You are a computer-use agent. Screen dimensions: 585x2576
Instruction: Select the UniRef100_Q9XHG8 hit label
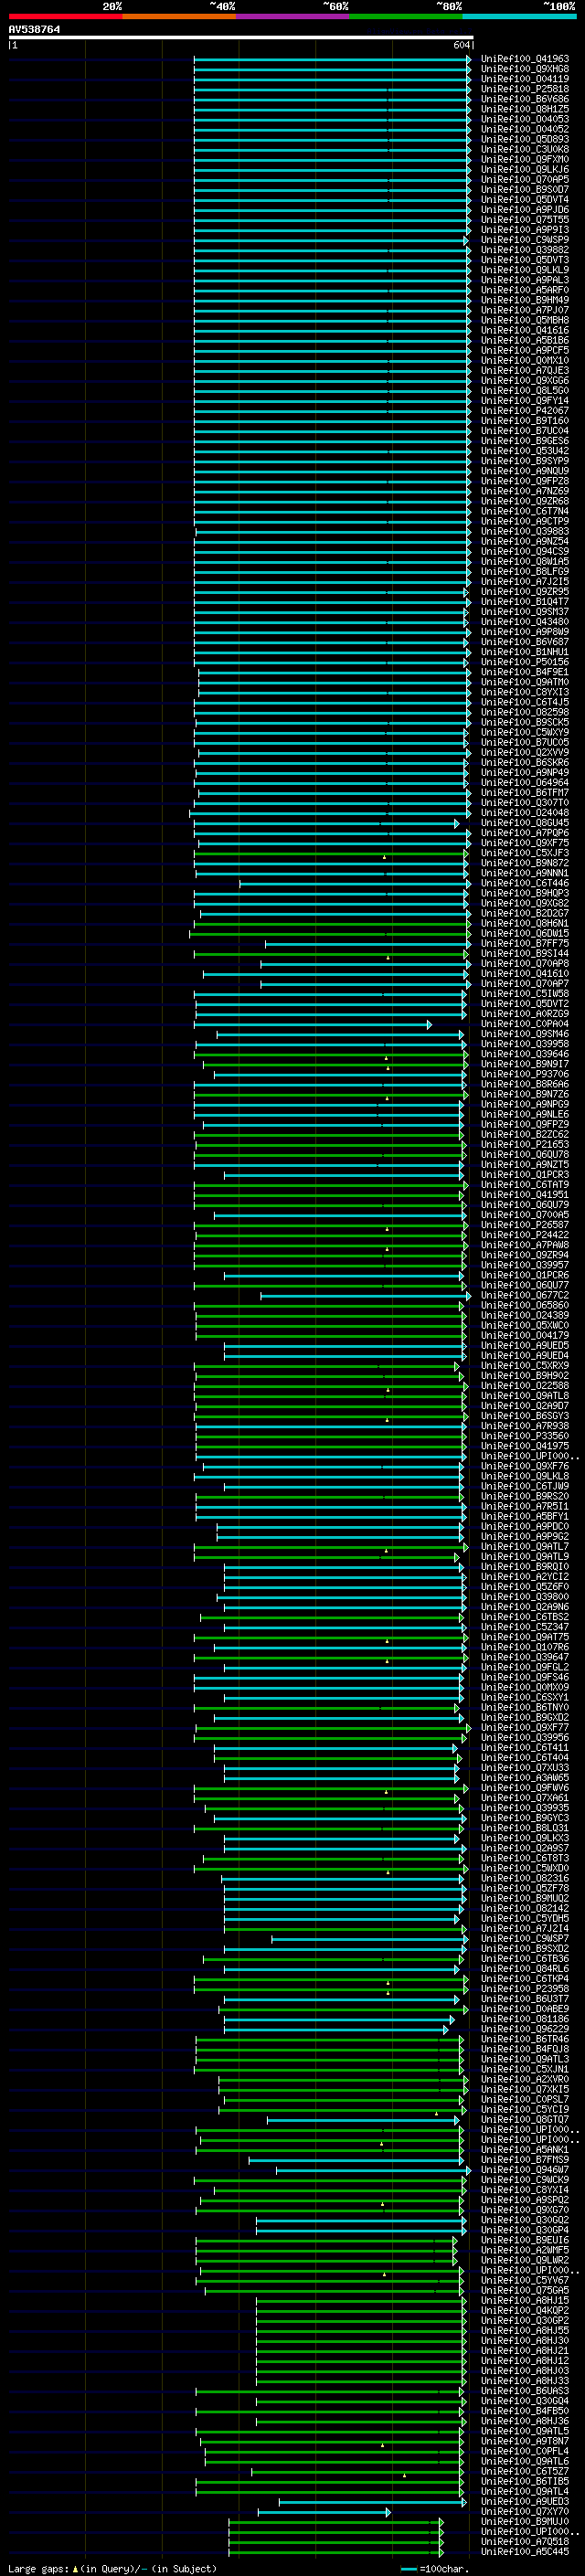[x=525, y=69]
